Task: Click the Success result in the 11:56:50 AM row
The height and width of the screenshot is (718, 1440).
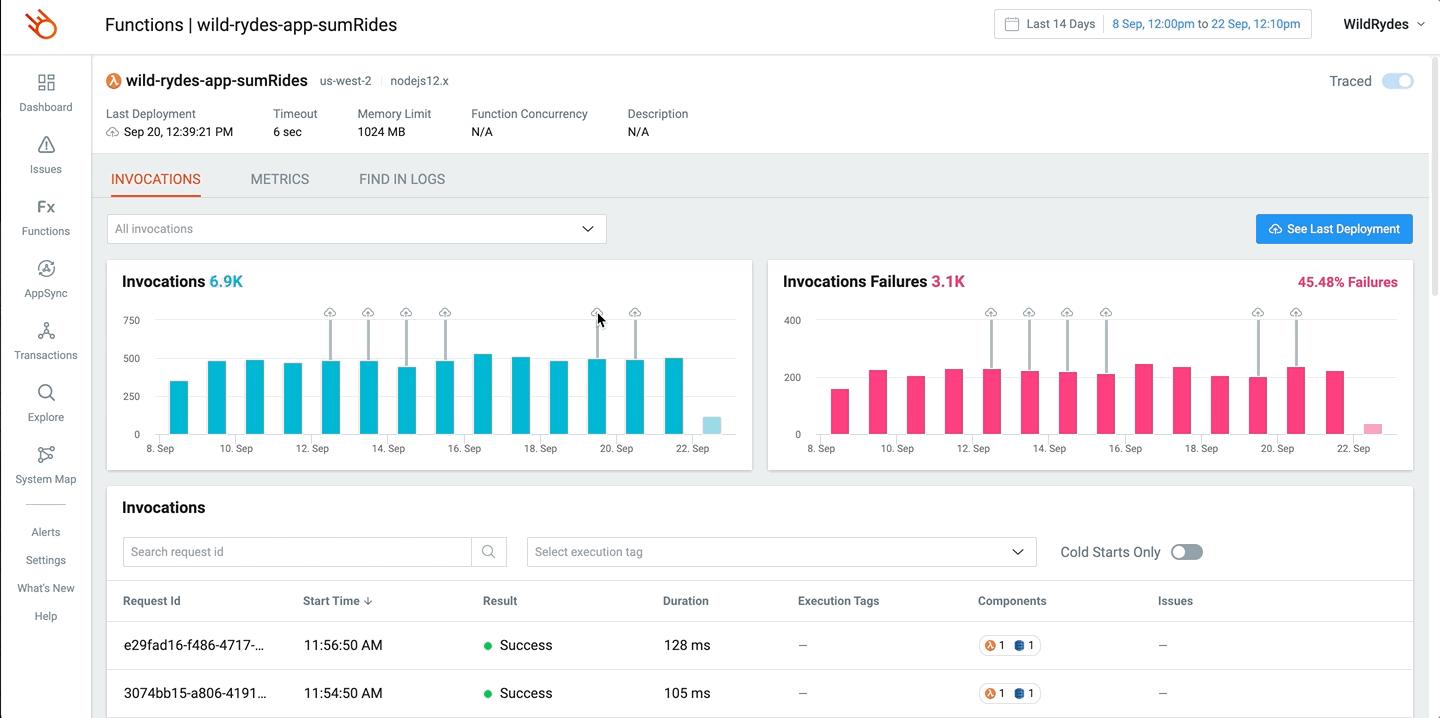Action: coord(518,645)
